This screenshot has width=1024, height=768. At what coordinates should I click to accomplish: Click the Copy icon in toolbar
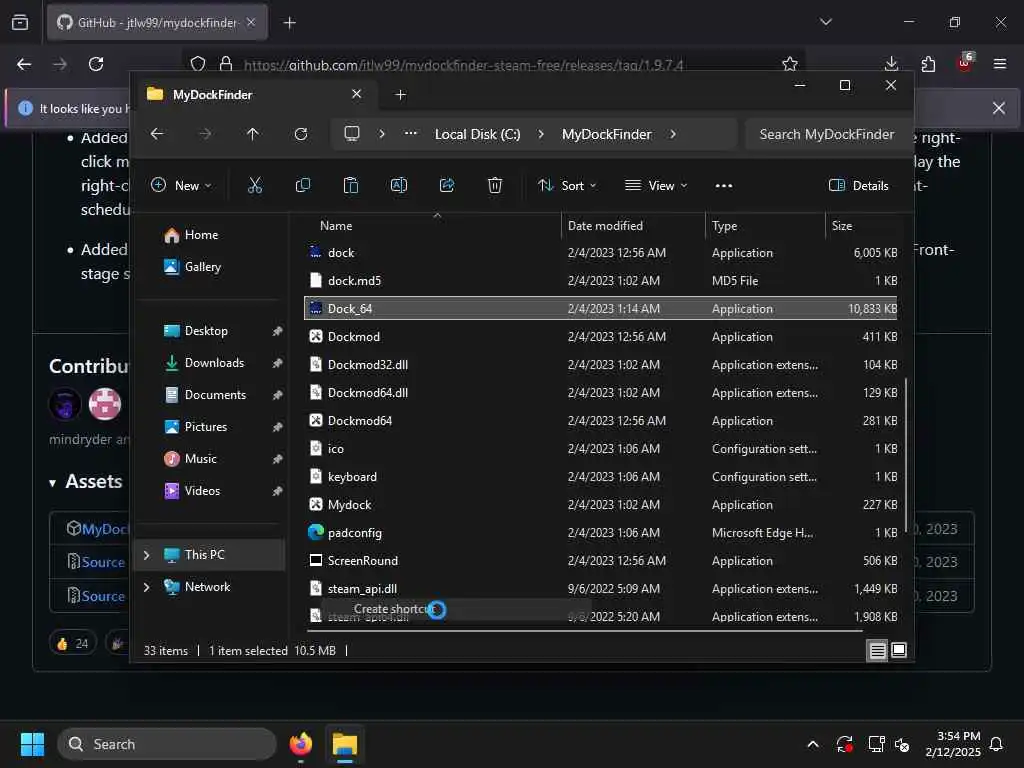click(303, 185)
